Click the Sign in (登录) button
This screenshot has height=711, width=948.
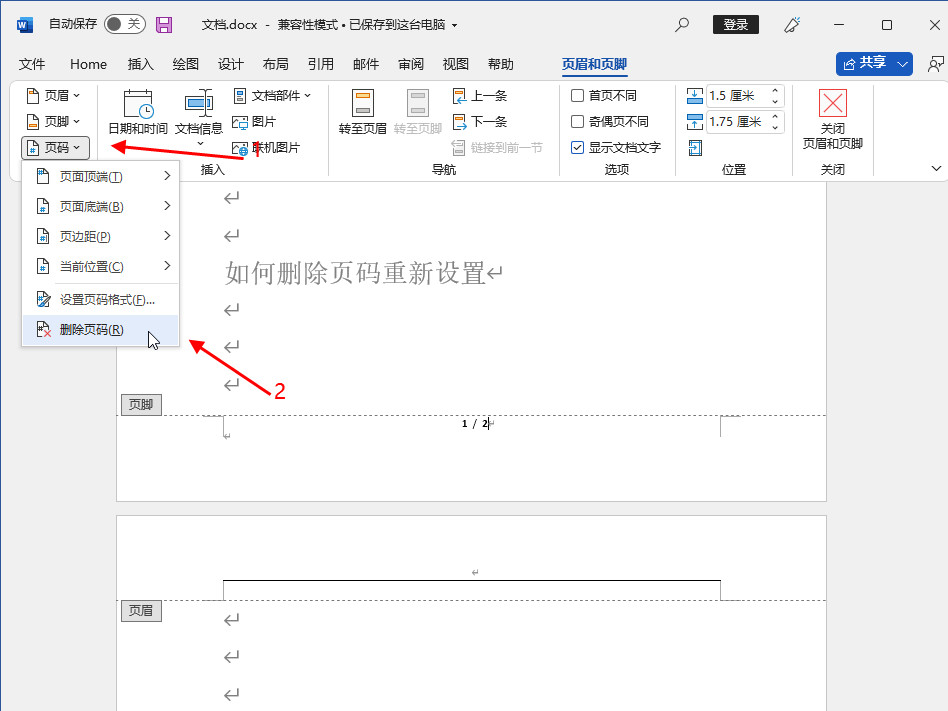point(735,24)
